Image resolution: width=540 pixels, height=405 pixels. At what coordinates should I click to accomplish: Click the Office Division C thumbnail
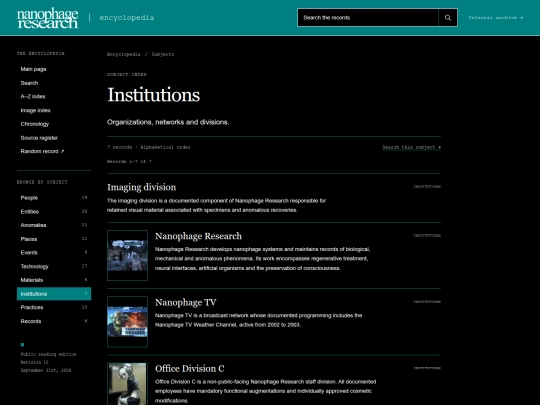[127, 384]
